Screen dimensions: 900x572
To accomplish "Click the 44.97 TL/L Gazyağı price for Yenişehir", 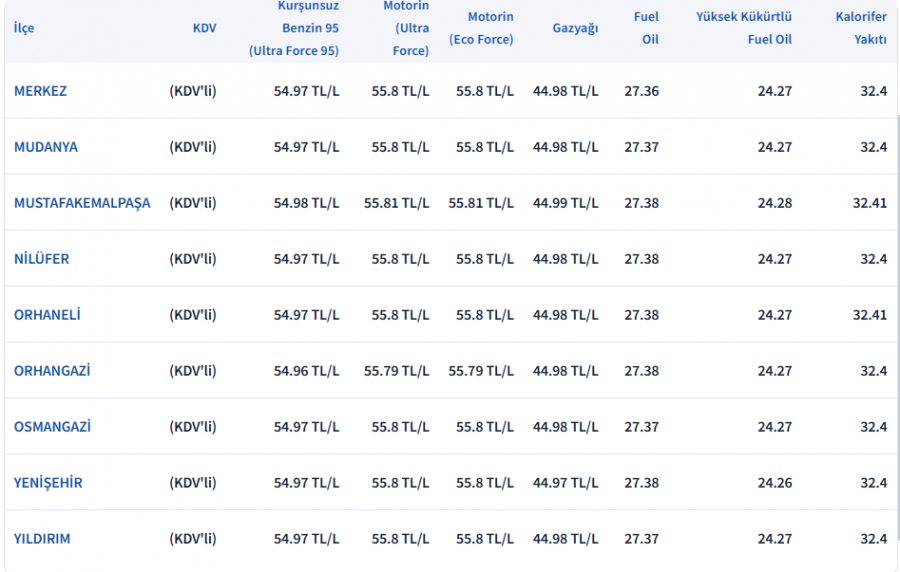I will [565, 483].
